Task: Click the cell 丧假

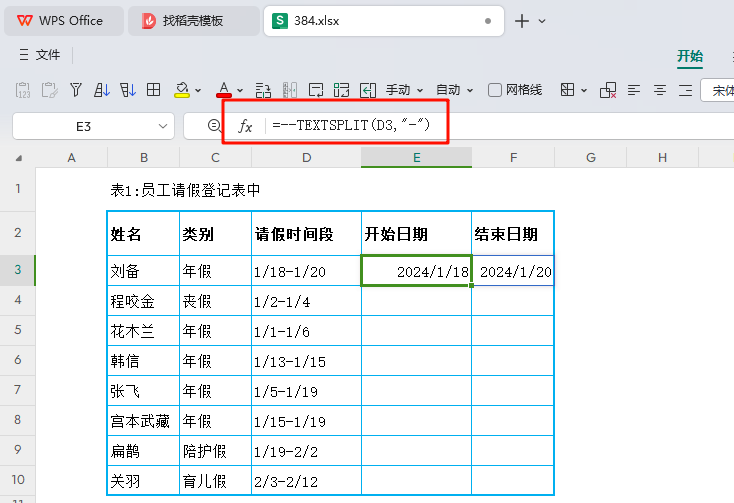Action: click(215, 301)
